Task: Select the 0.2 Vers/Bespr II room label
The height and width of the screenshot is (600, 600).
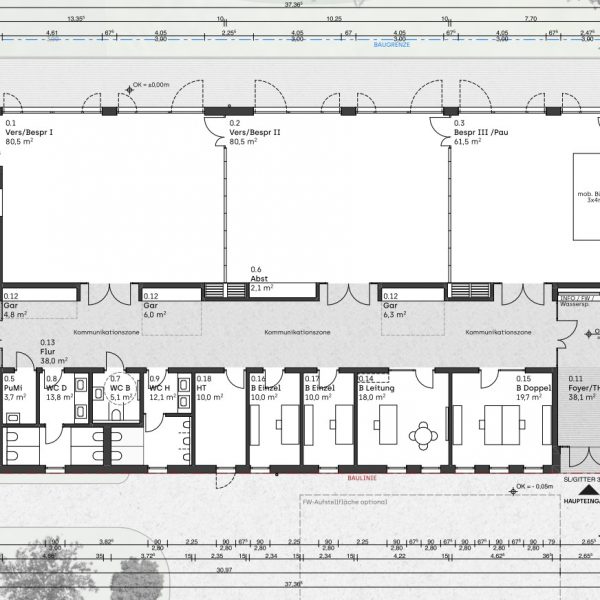Action: (254, 132)
